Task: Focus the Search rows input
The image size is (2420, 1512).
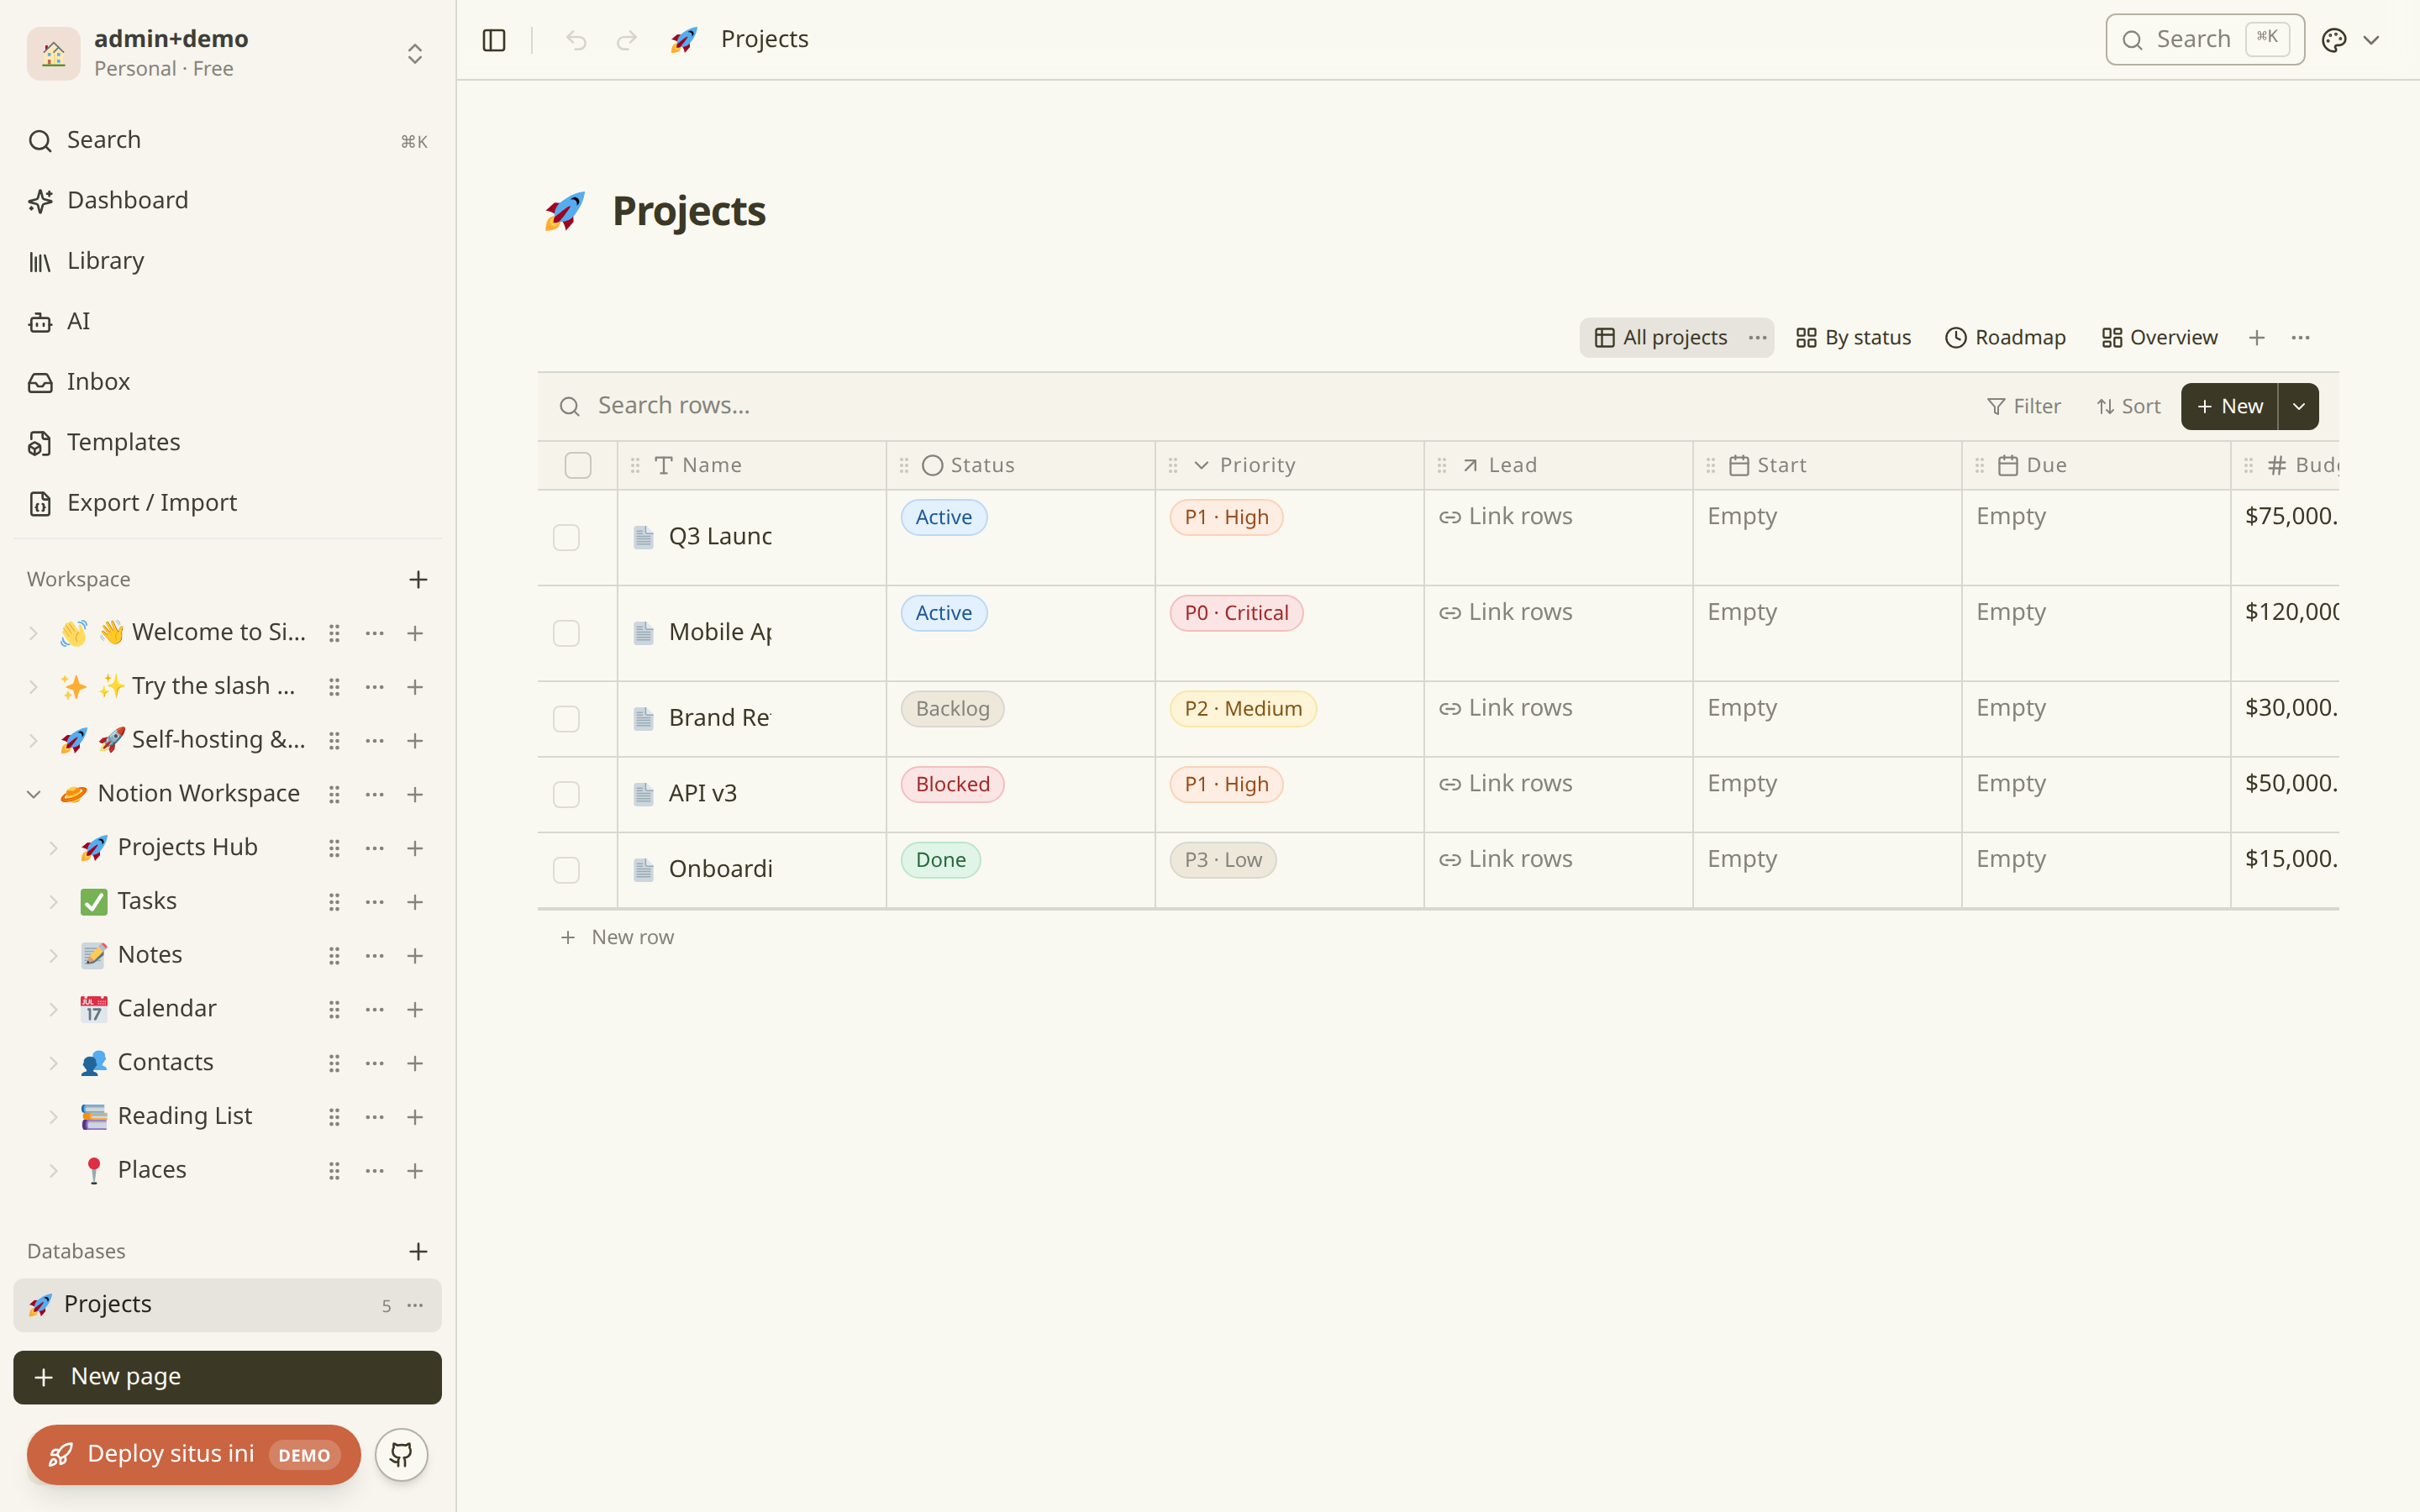Action: click(1260, 406)
